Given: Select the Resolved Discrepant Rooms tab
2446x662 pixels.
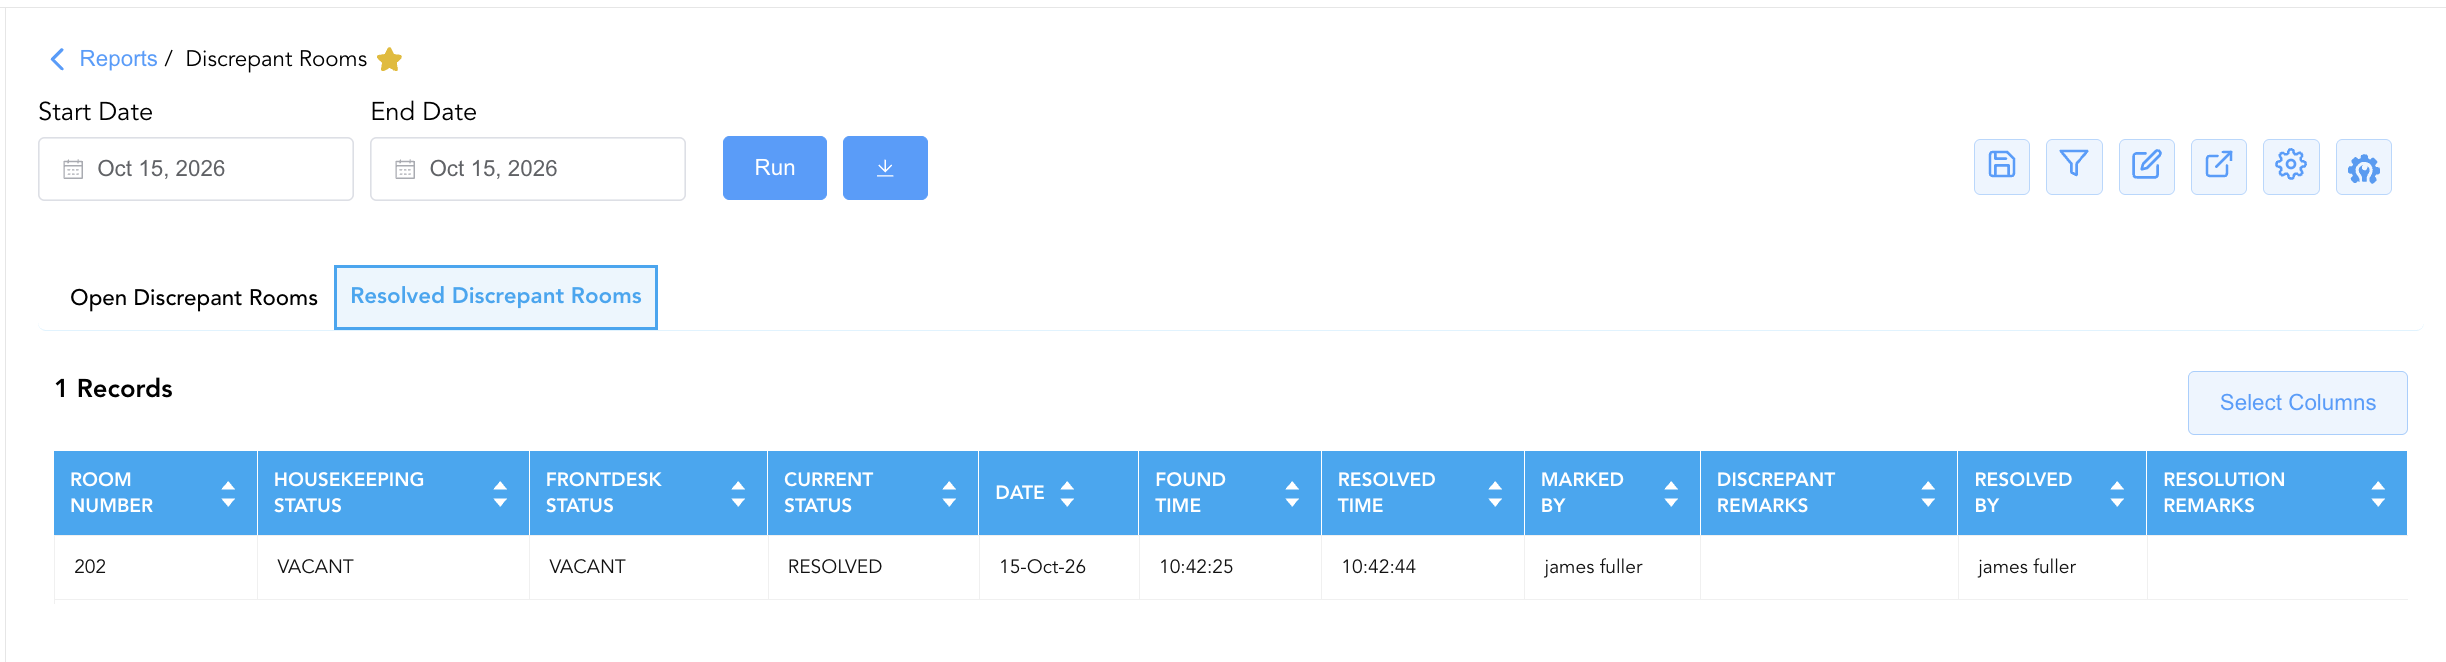Looking at the screenshot, I should (496, 297).
